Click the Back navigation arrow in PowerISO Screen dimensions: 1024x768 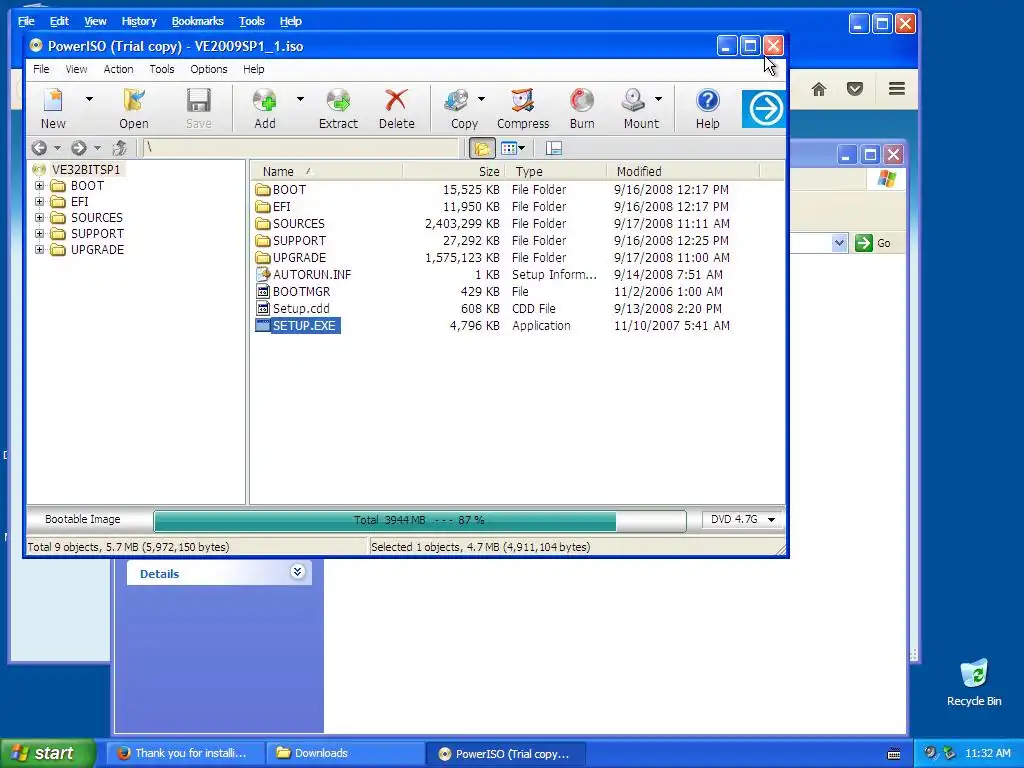(39, 148)
